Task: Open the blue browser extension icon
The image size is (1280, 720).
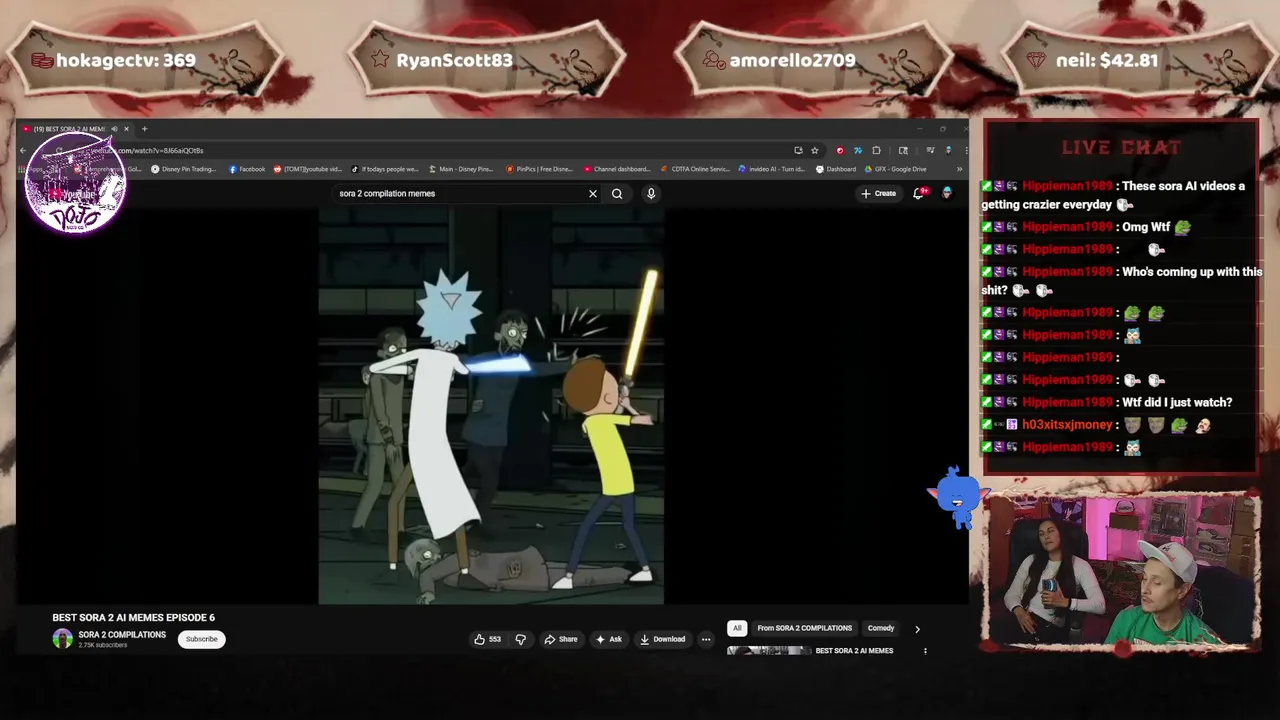Action: pyautogui.click(x=858, y=150)
